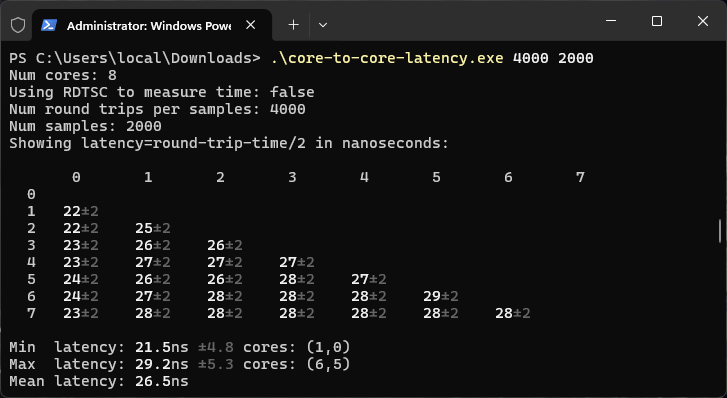Viewport: 727px width, 398px height.
Task: Click the command text core-to-core-latency.exe
Action: [x=387, y=58]
